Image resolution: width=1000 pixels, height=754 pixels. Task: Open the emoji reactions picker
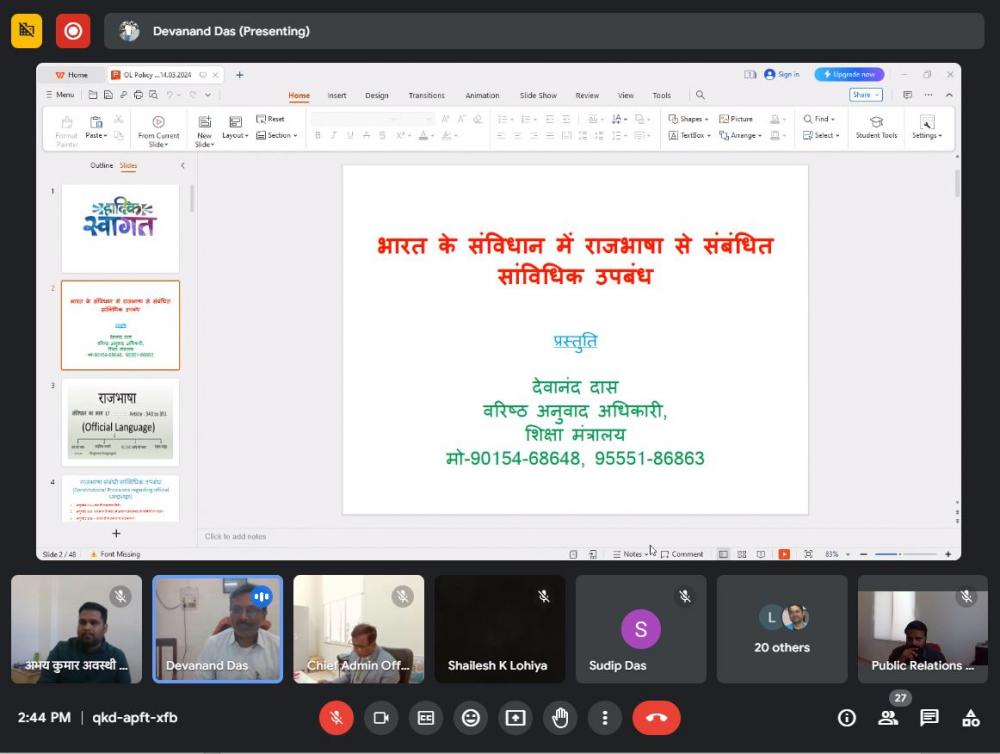click(x=470, y=717)
